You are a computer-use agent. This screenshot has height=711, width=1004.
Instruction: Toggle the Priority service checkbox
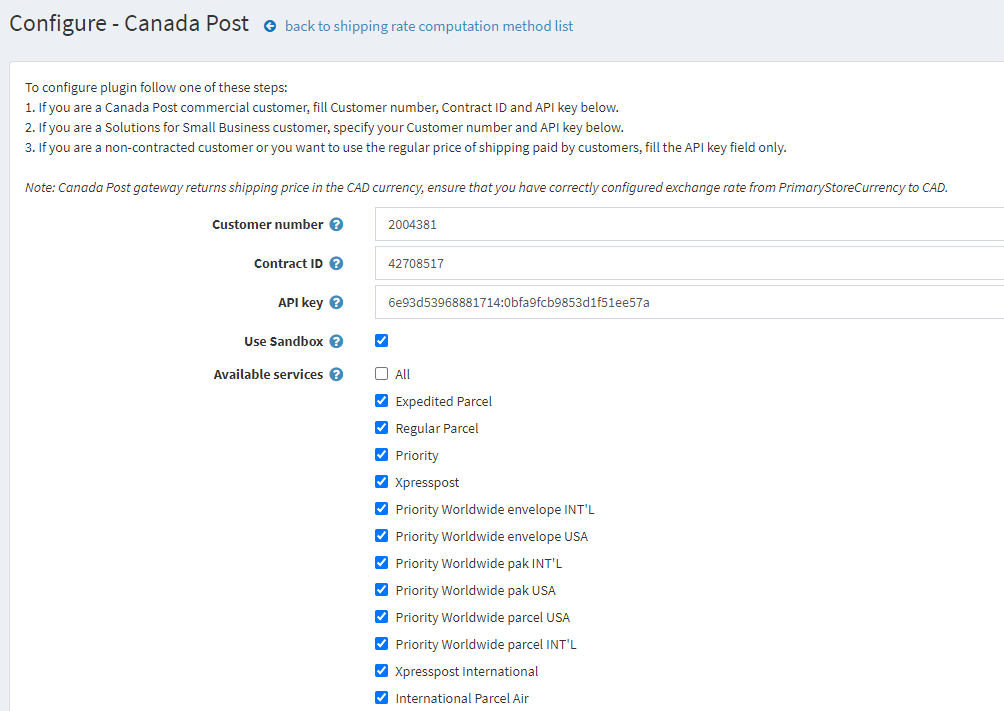[x=382, y=454]
